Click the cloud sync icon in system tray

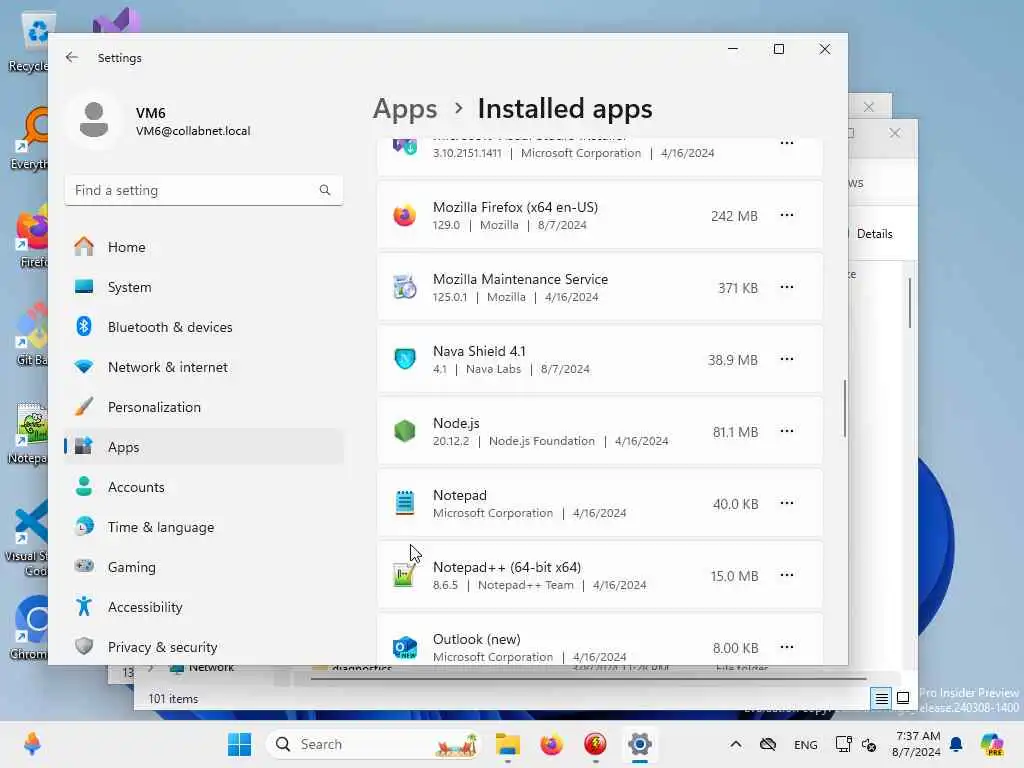tap(768, 744)
